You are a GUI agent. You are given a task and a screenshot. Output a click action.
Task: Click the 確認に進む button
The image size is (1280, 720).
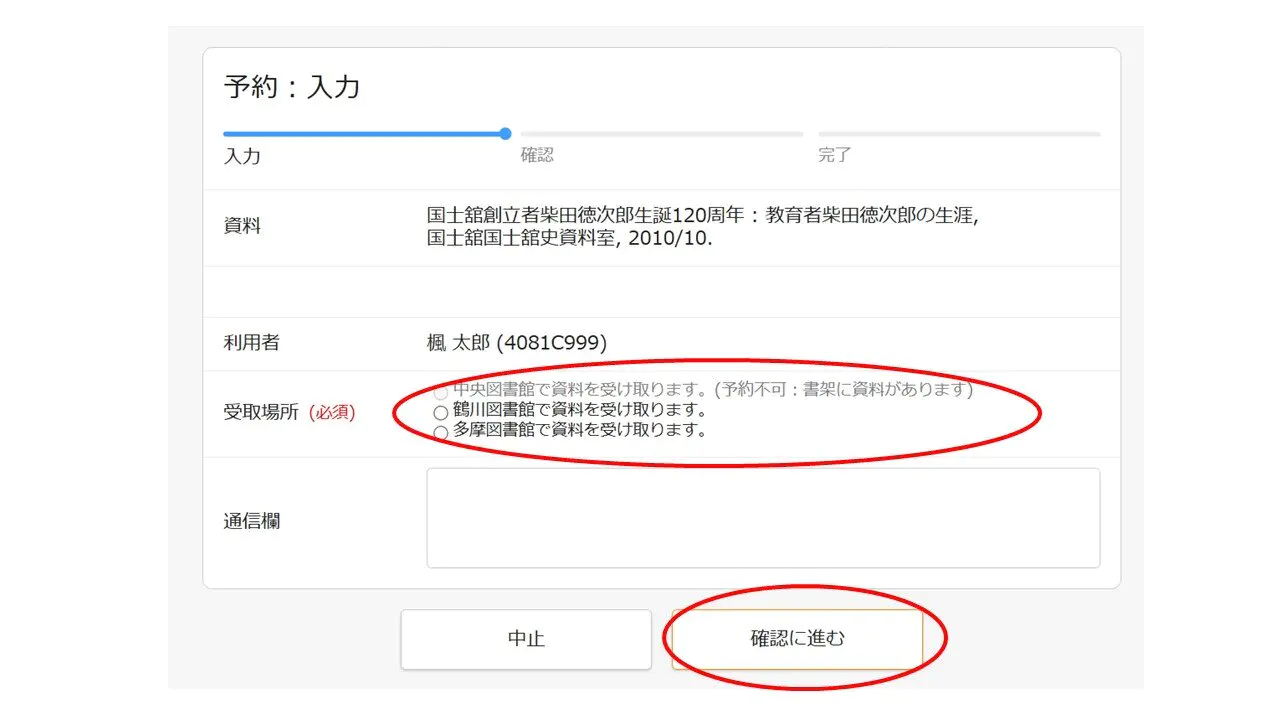(x=797, y=639)
